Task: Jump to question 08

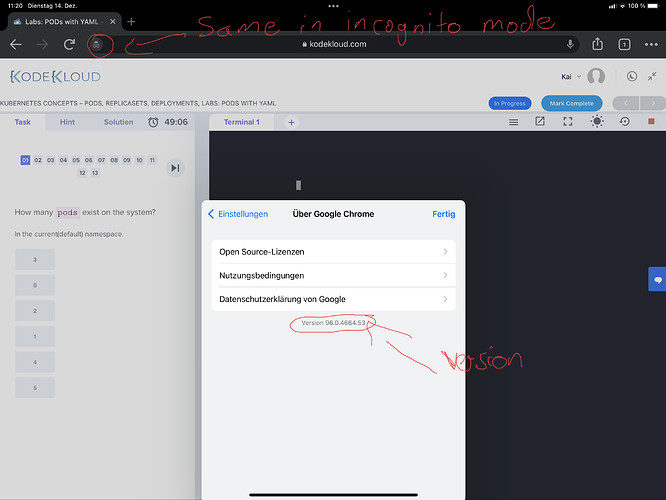Action: point(114,160)
